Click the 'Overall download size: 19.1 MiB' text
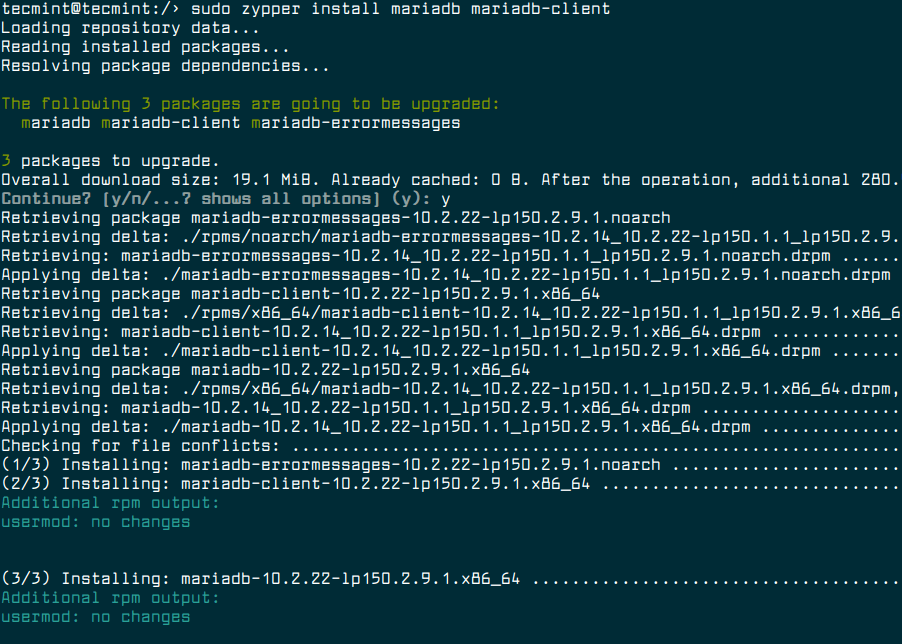Viewport: 902px width, 644px height. pos(160,180)
